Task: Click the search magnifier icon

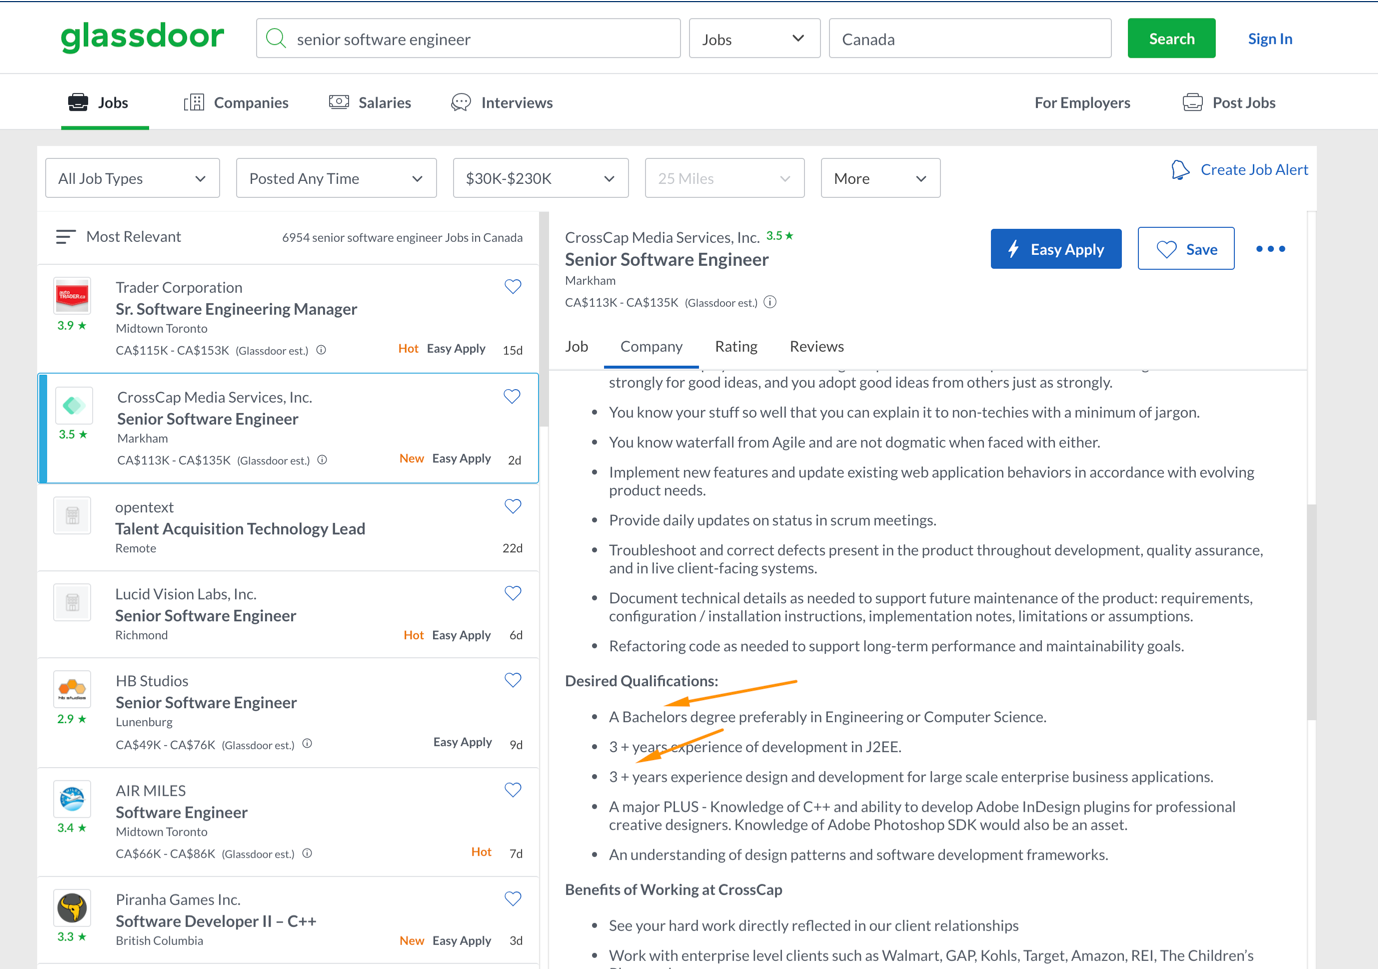Action: coord(277,39)
